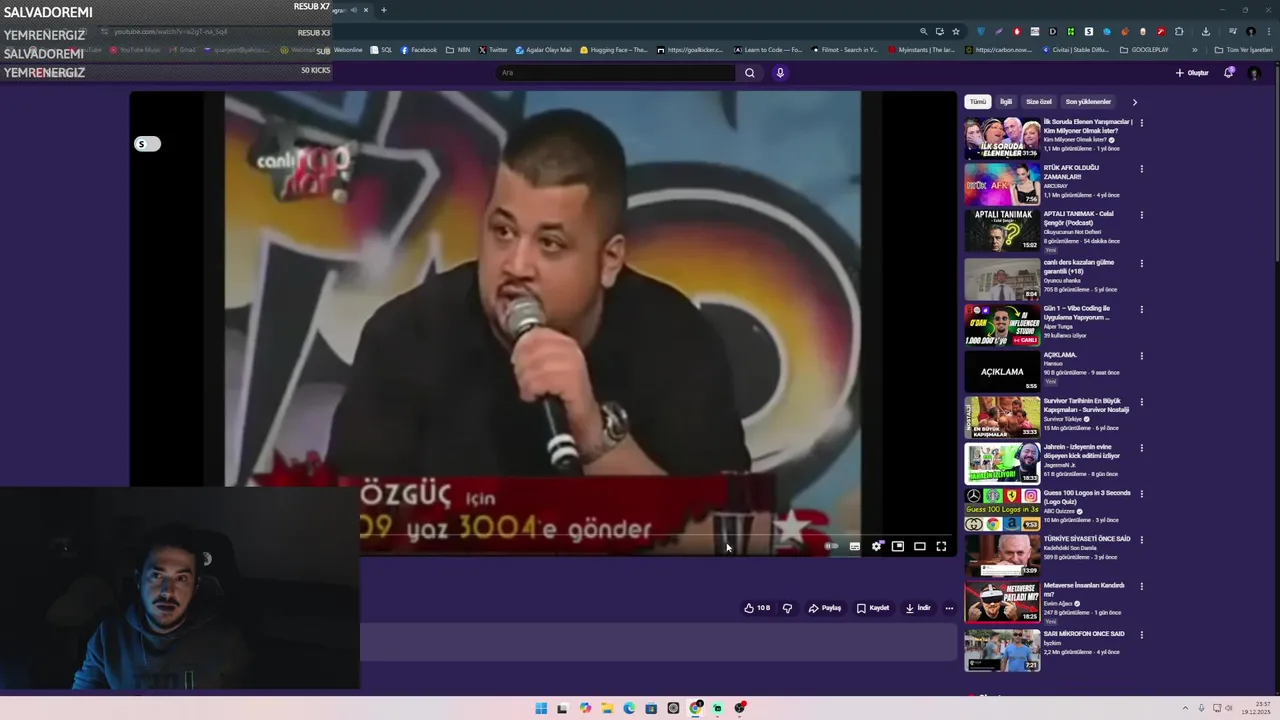Select the Son yüklenenler filter chip

click(1088, 102)
